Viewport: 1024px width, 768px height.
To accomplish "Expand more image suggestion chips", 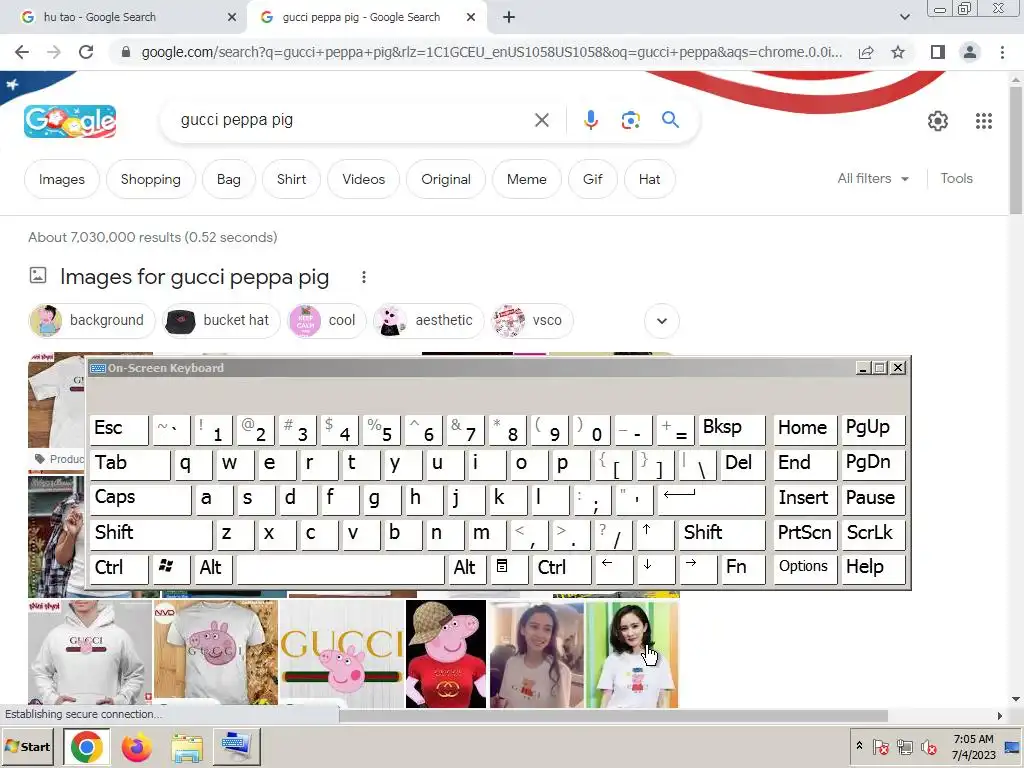I will click(662, 321).
